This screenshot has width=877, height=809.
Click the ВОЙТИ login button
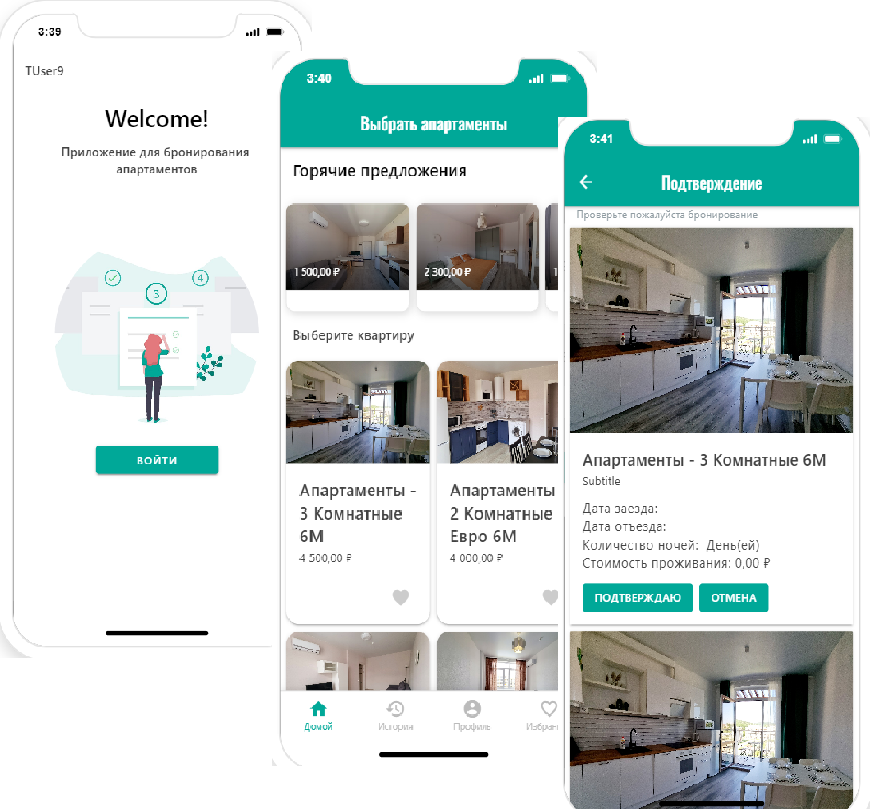pos(157,460)
